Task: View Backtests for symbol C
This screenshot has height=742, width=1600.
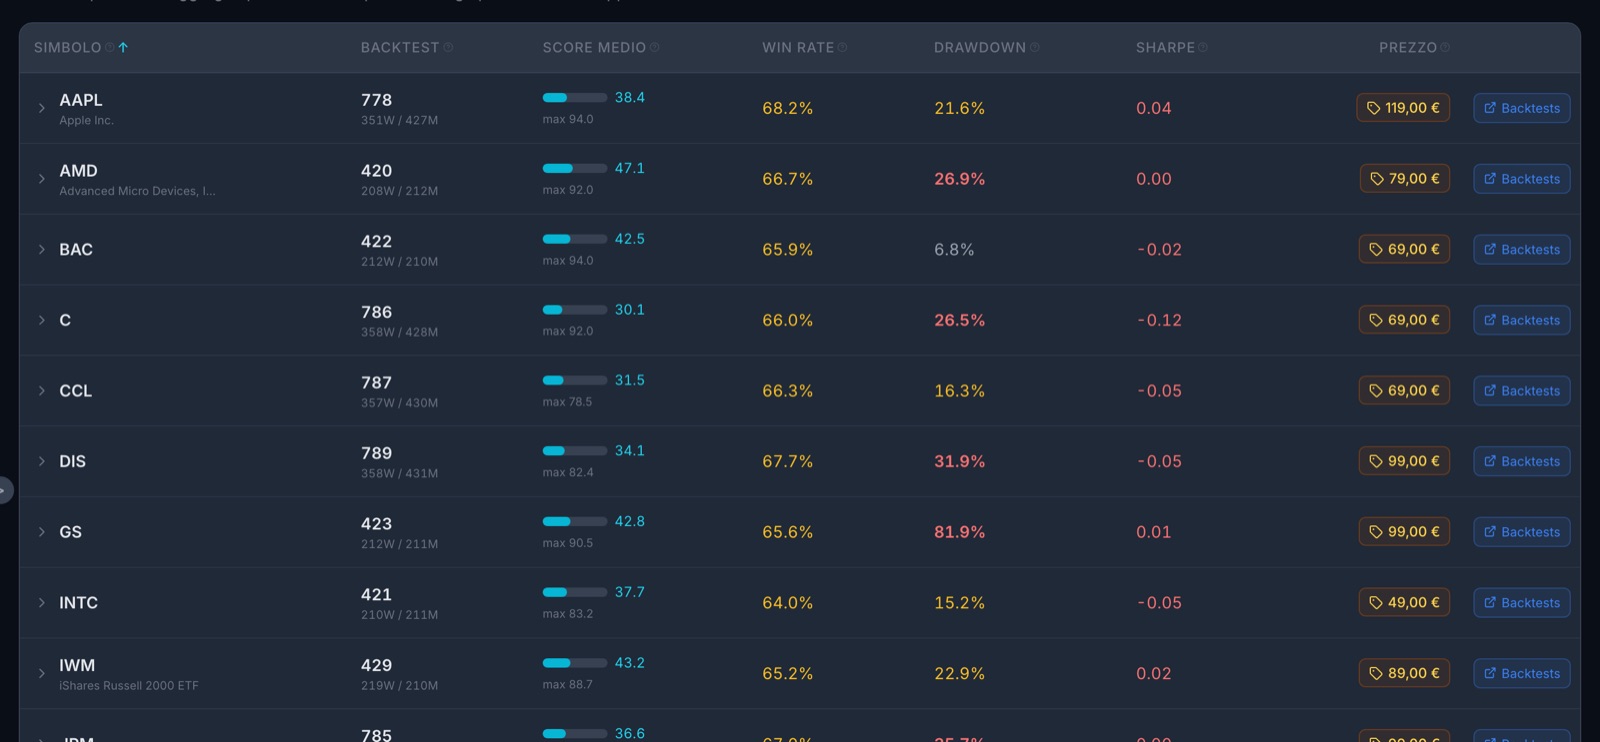Action: coord(1521,320)
